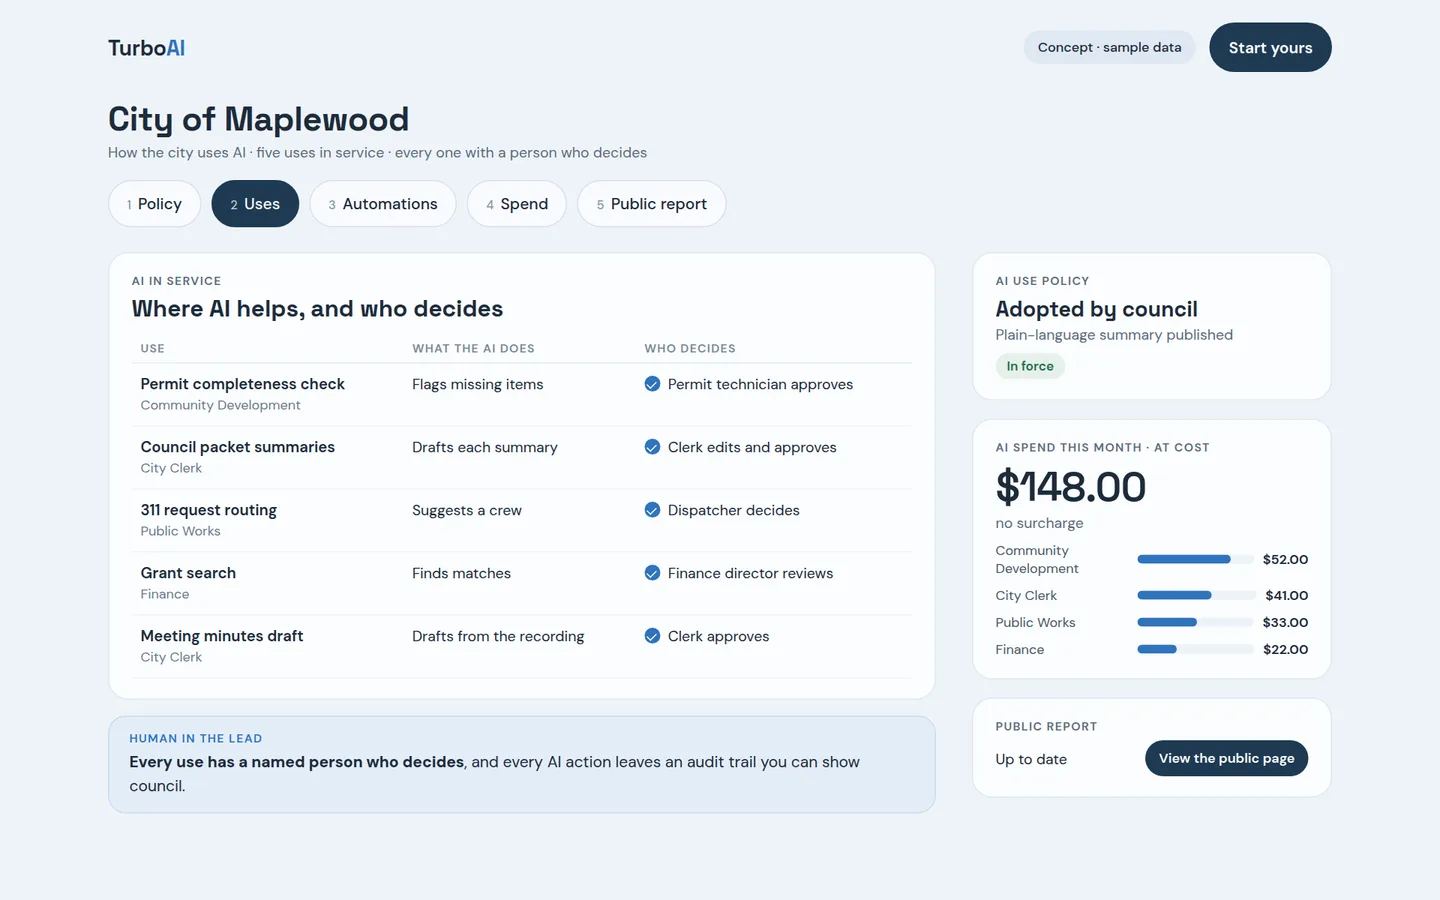
Task: Open the Public report tab
Action: [652, 204]
